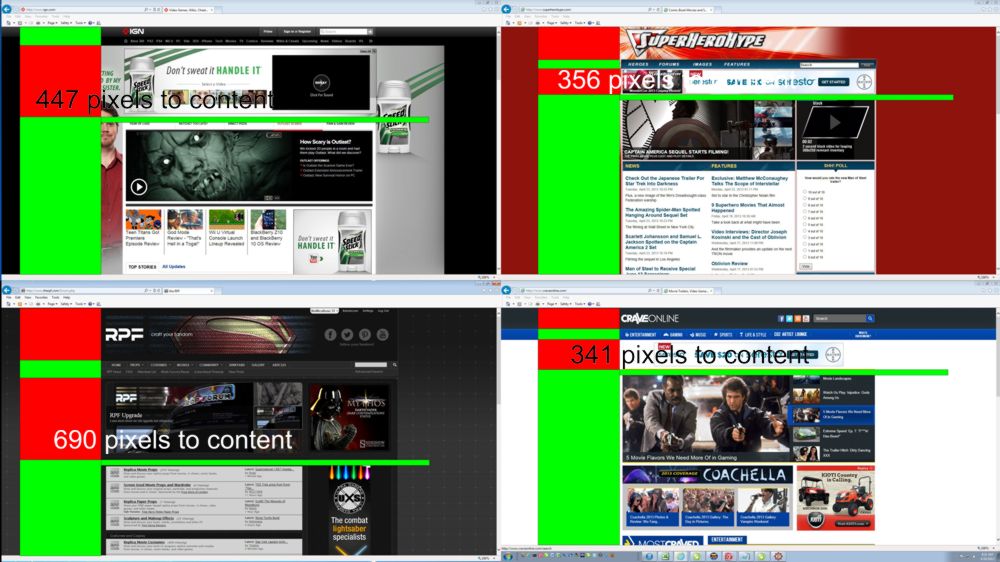The height and width of the screenshot is (562, 1000).
Task: Select '10 out of 10' in the SHH poll
Action: tap(805, 192)
